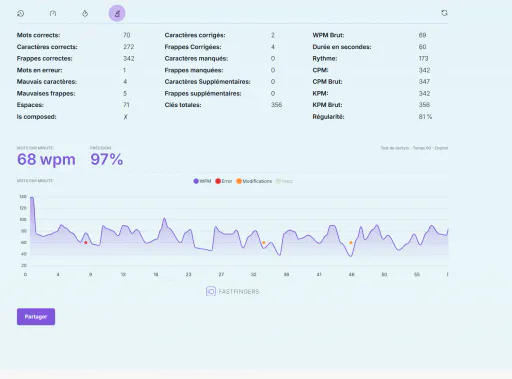Open the speedometer tab icon
512x379 pixels.
(x=53, y=13)
